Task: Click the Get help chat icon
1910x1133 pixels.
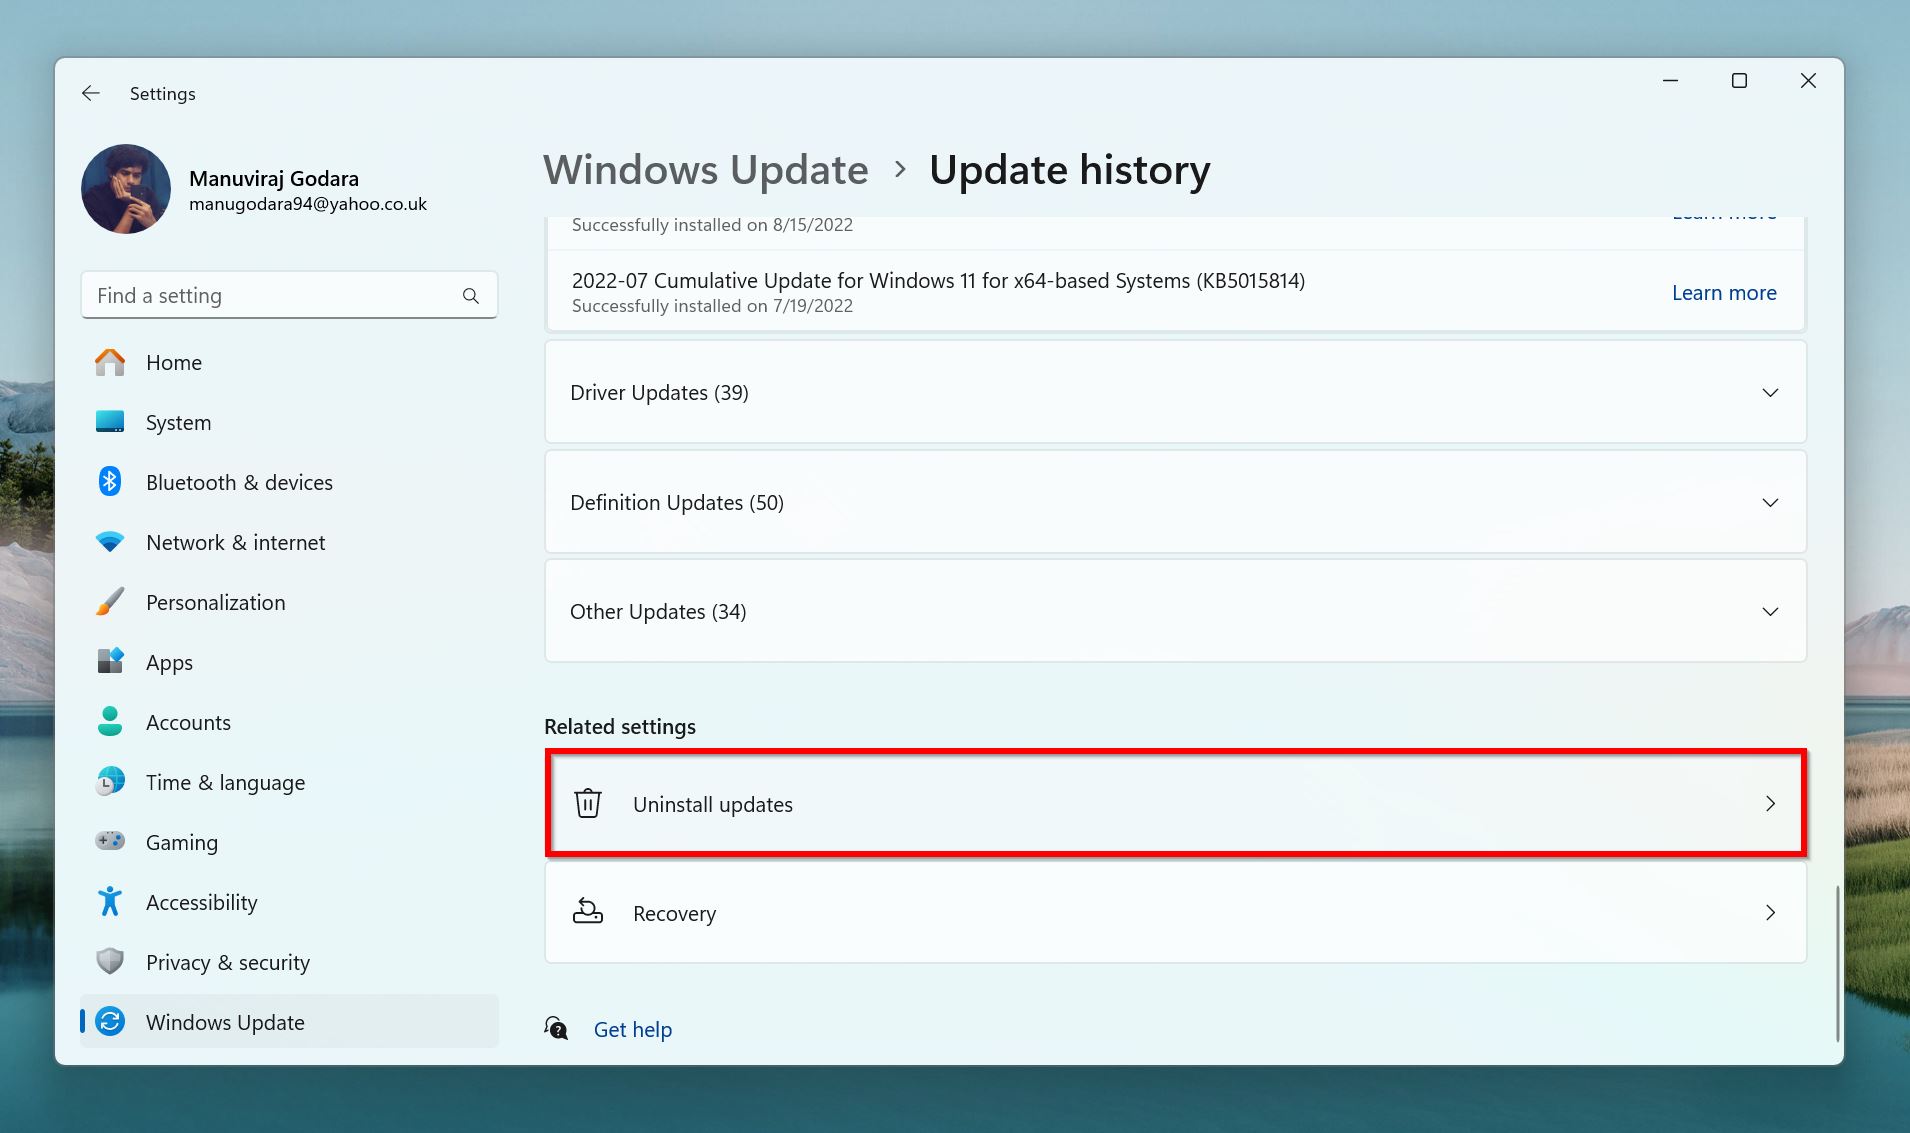Action: tap(556, 1028)
